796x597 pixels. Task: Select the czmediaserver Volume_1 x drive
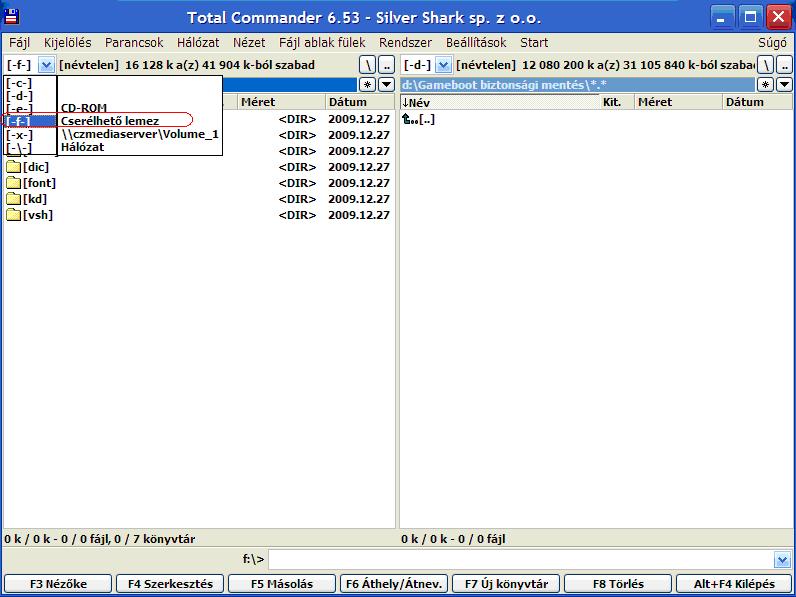pyautogui.click(x=138, y=134)
